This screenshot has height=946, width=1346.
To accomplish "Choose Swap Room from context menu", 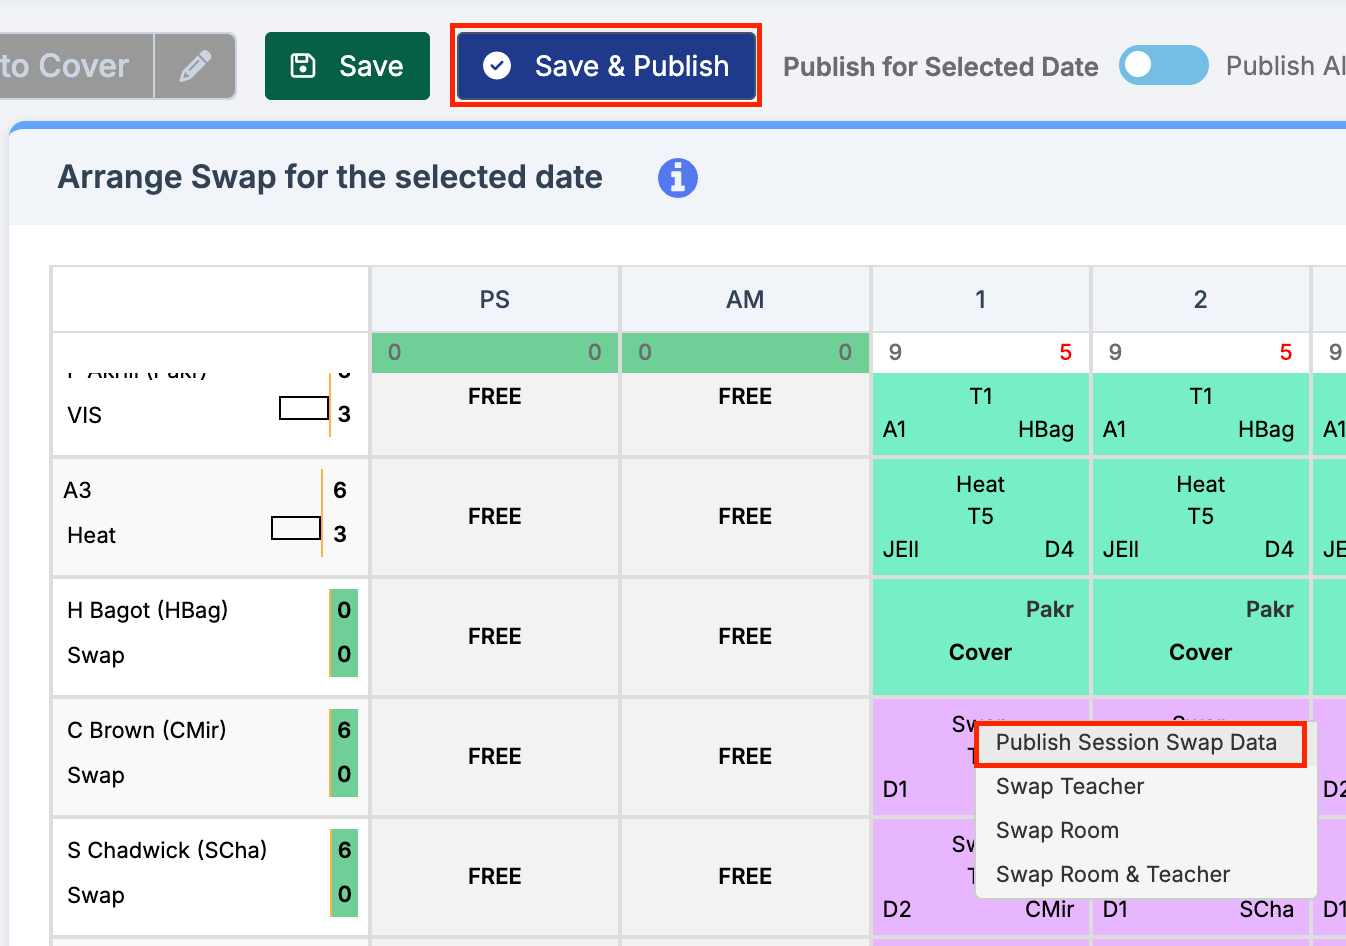I will click(x=1057, y=831).
